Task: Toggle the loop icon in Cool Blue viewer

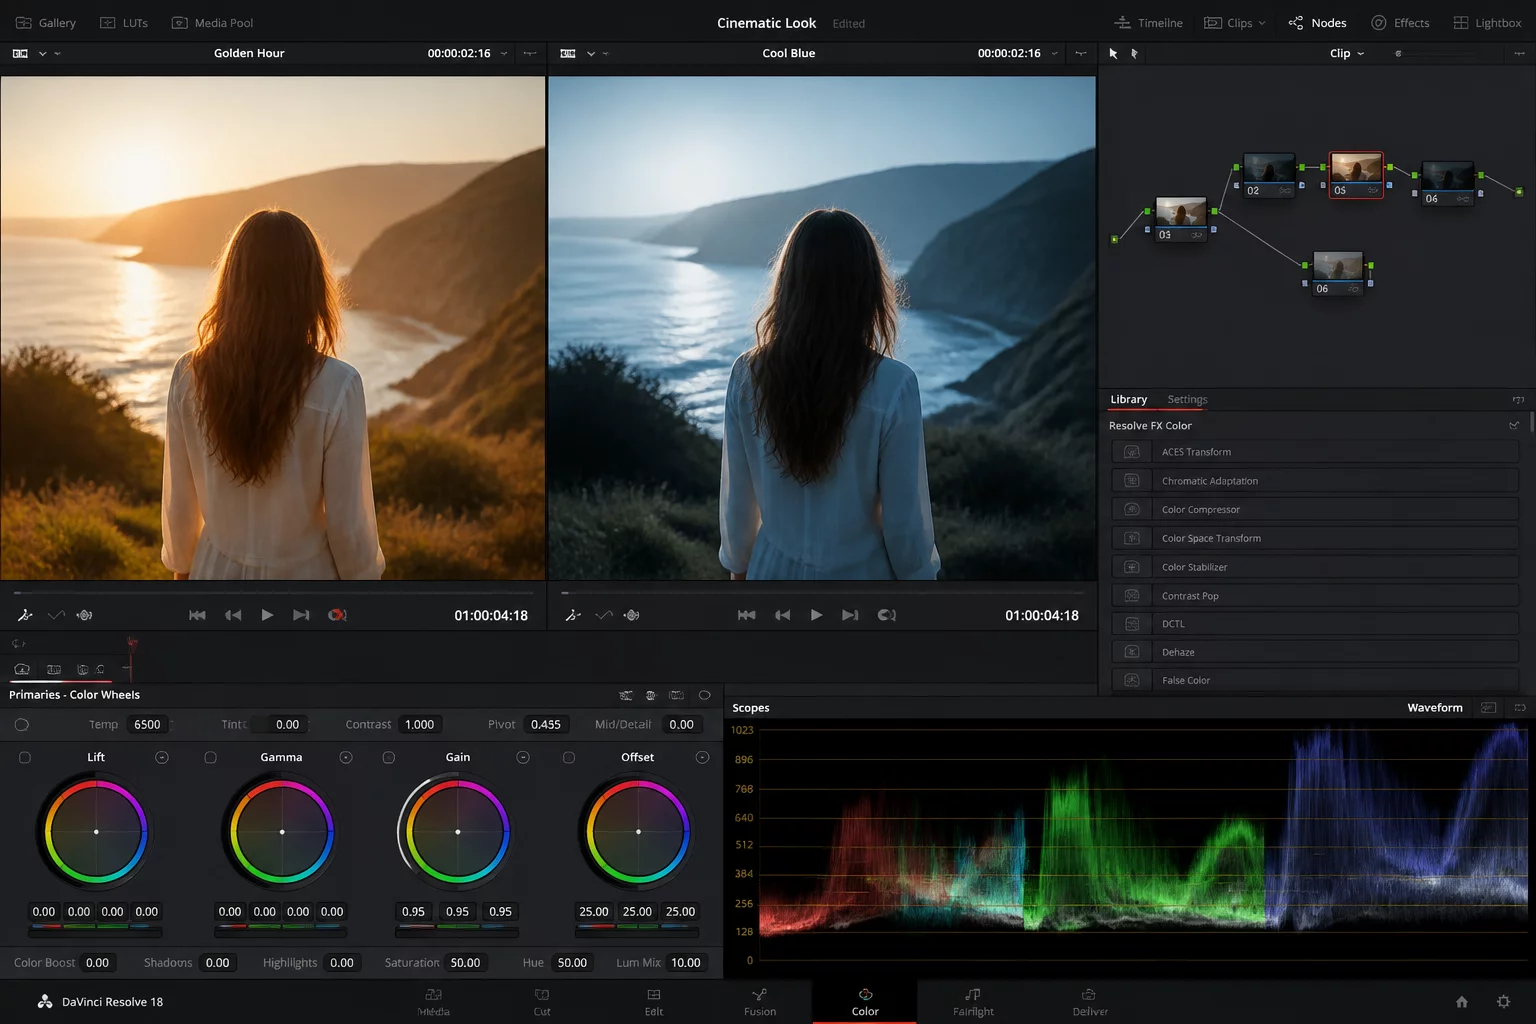Action: pyautogui.click(x=886, y=615)
